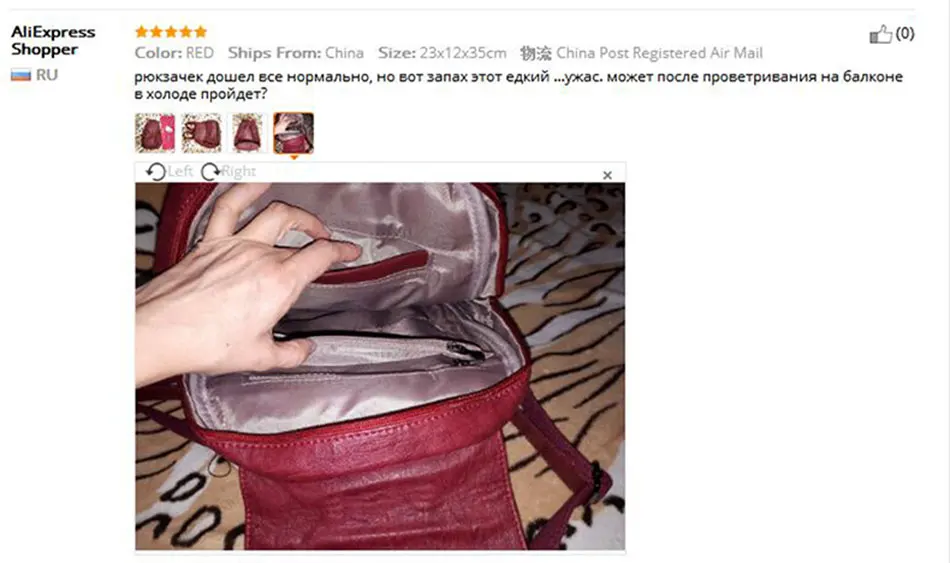950x563 pixels.
Task: Click the Color: RED attribute
Action: click(174, 53)
